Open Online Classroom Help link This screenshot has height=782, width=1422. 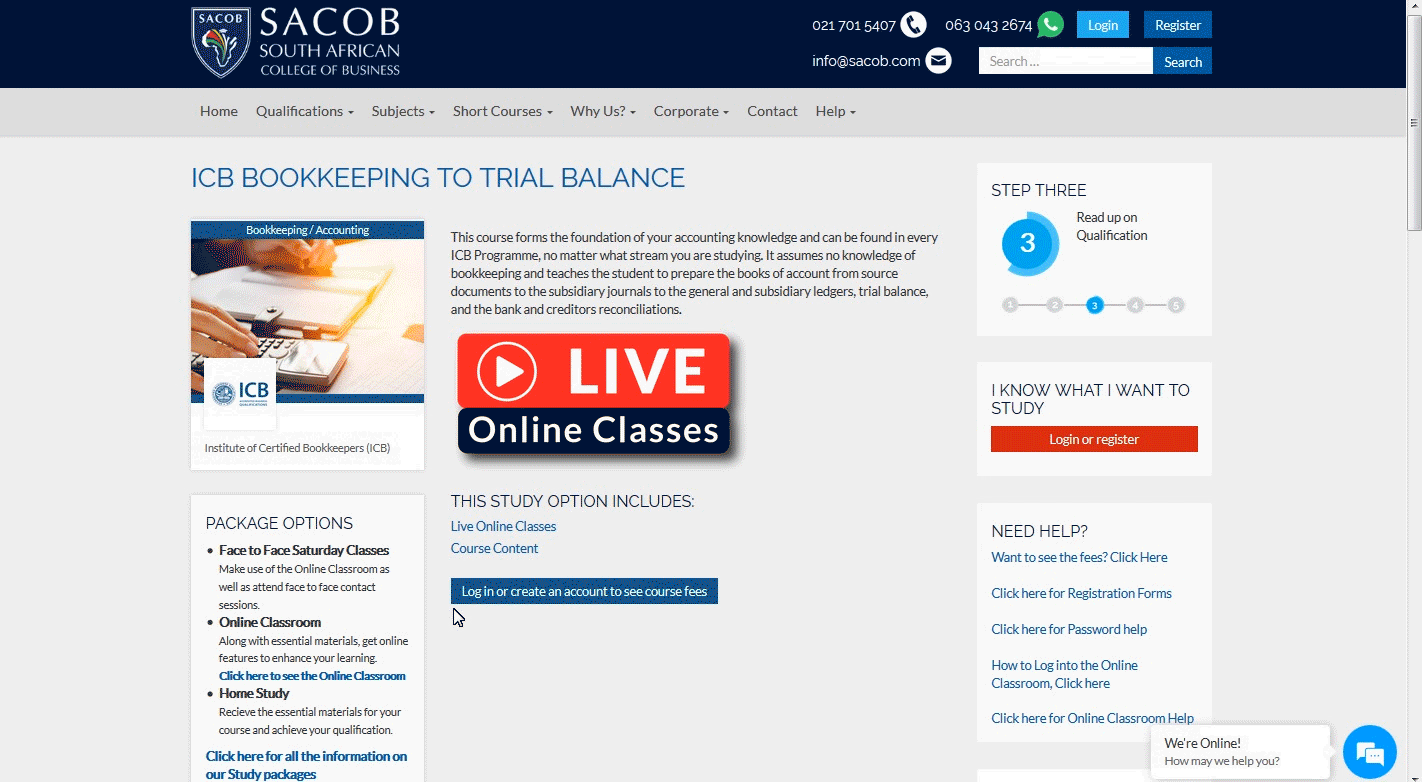[1092, 718]
